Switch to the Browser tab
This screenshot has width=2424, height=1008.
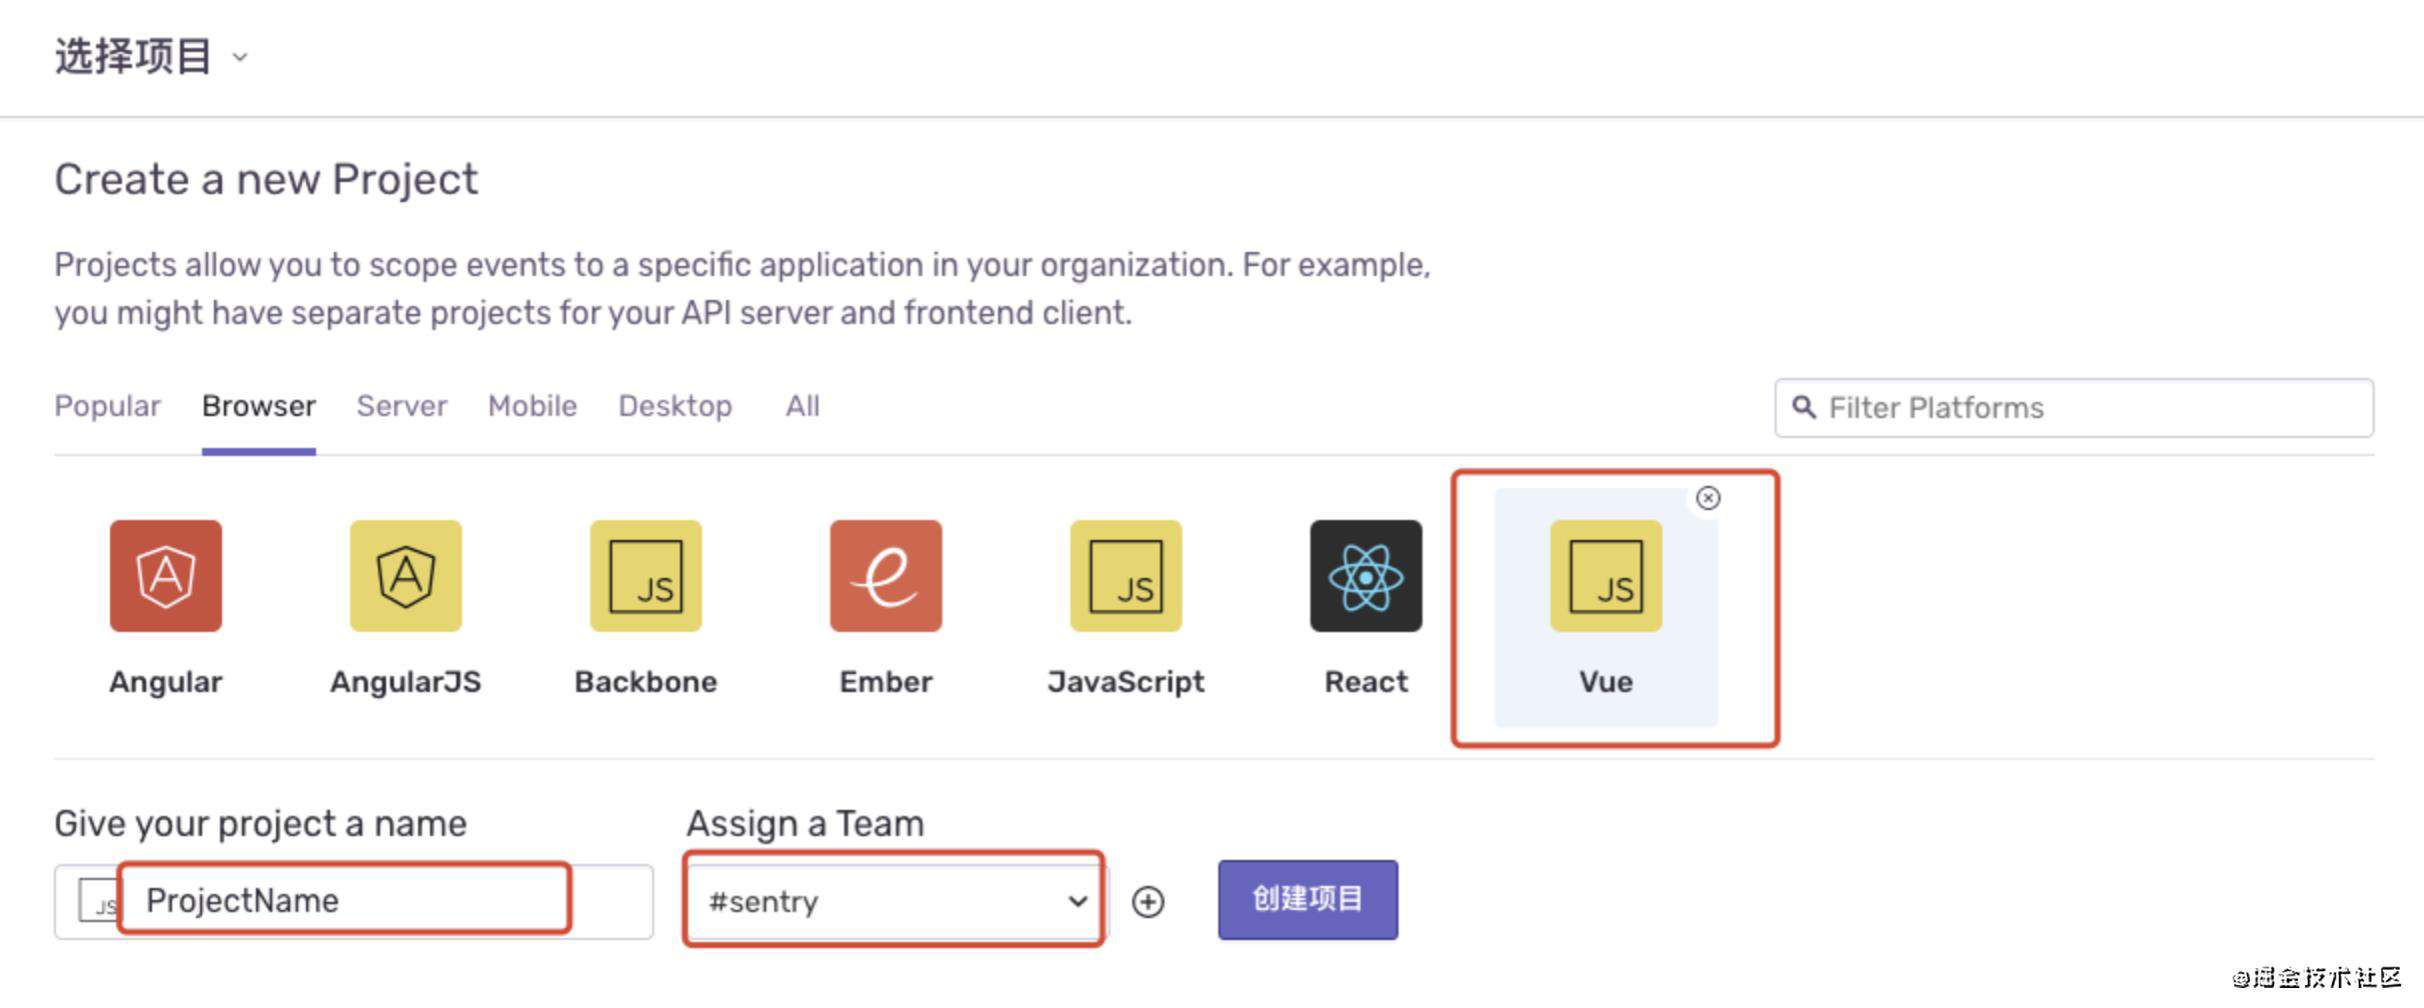click(259, 406)
